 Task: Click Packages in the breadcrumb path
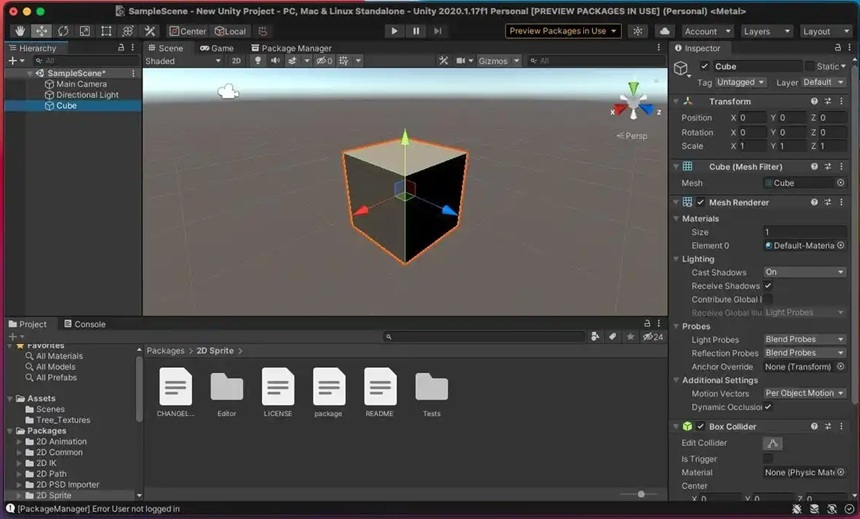(x=166, y=351)
